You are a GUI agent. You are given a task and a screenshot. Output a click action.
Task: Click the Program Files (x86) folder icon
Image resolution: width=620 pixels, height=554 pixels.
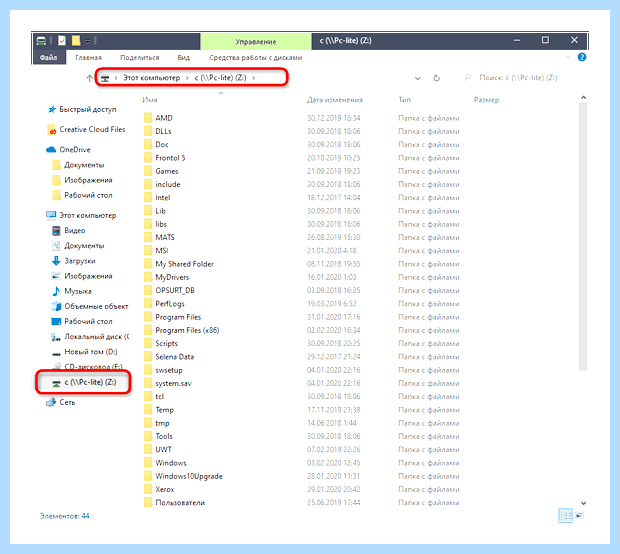pyautogui.click(x=148, y=330)
